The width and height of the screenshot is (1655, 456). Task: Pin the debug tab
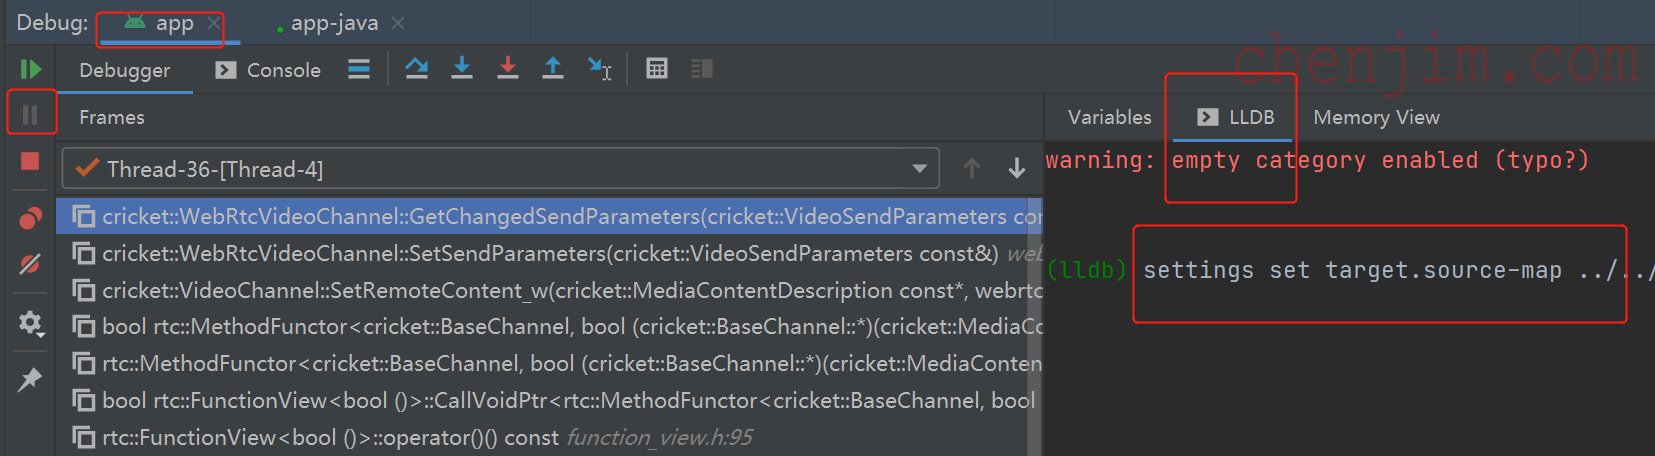(30, 379)
